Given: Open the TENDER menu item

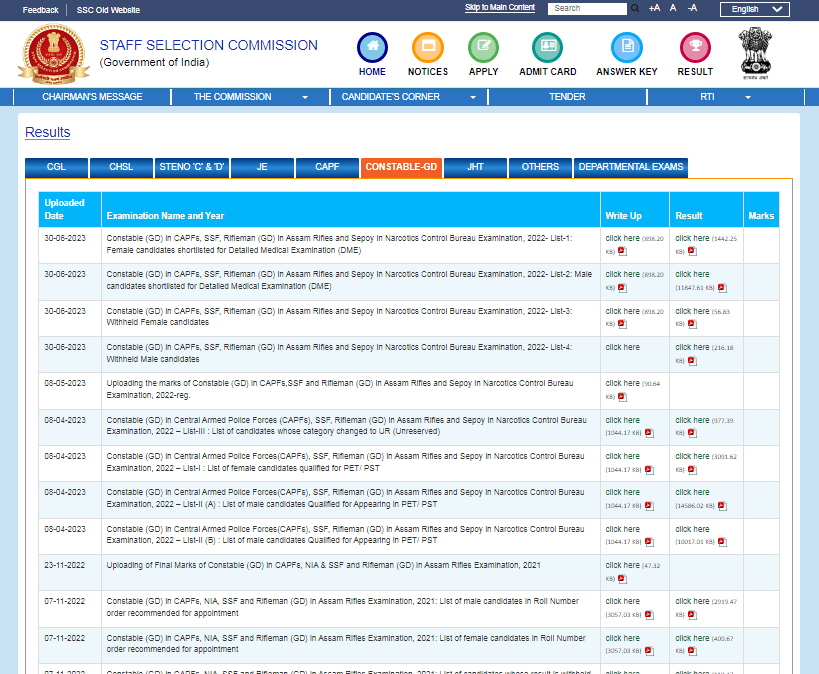Looking at the screenshot, I should tap(567, 97).
